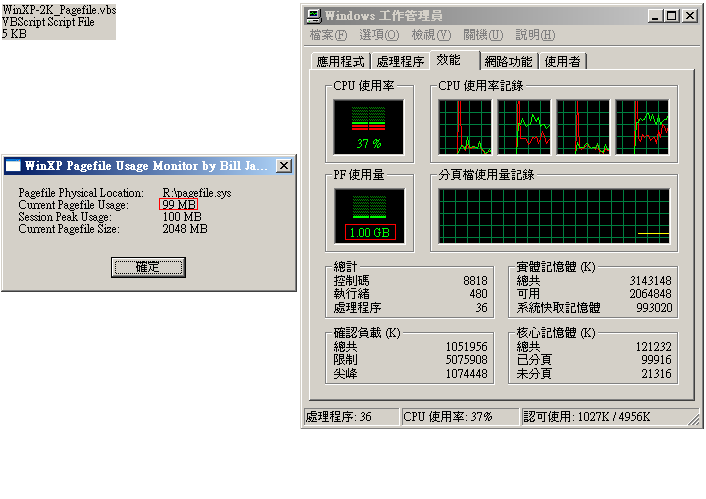Image resolution: width=706 pixels, height=499 pixels.
Task: Click physical memory total 3143148
Action: (650, 281)
